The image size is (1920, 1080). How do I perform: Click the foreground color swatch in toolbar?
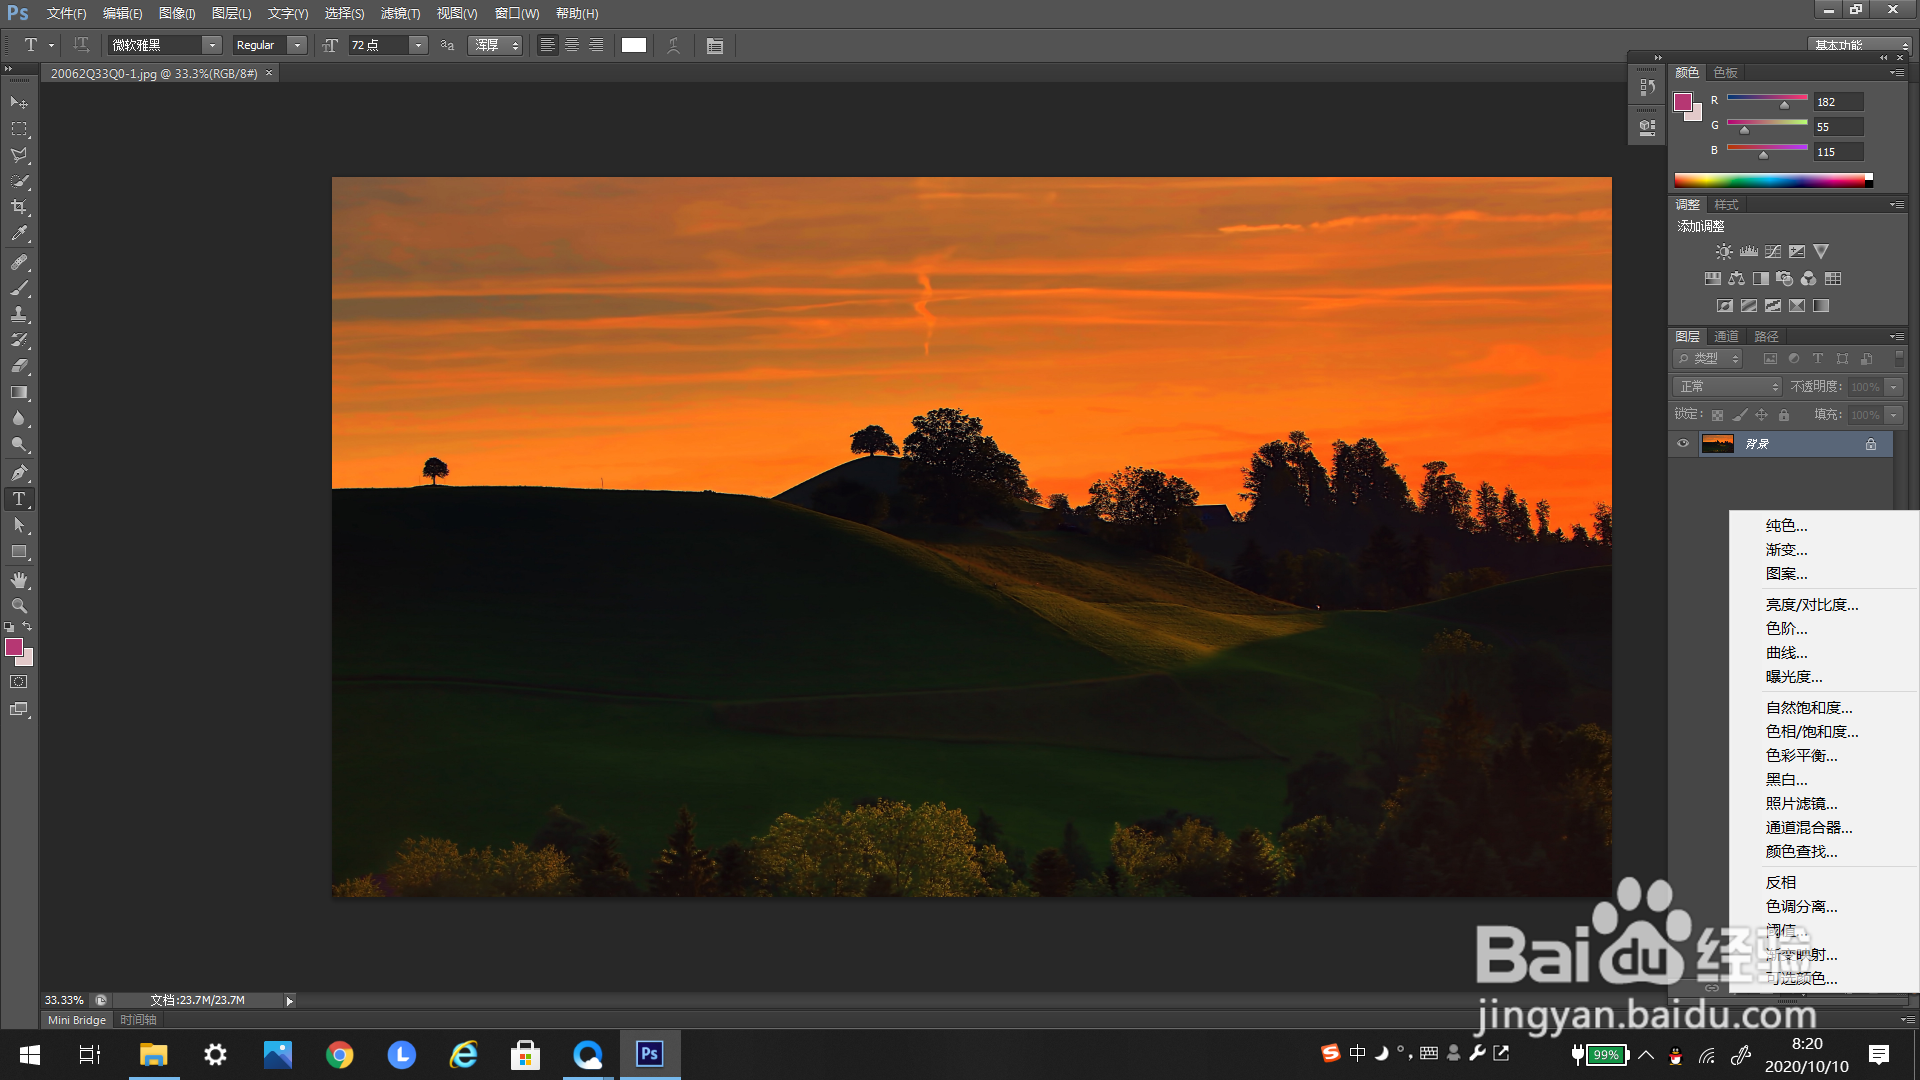click(x=14, y=648)
